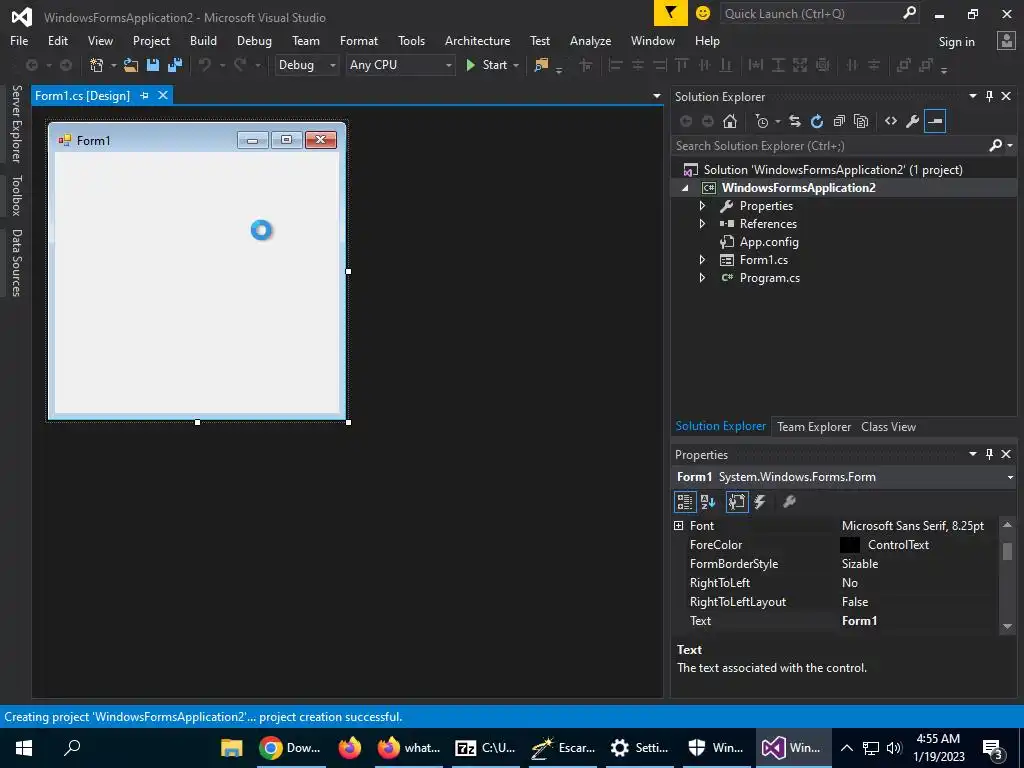Viewport: 1024px width, 768px height.
Task: Switch Properties grid to Categorized view
Action: tap(684, 502)
